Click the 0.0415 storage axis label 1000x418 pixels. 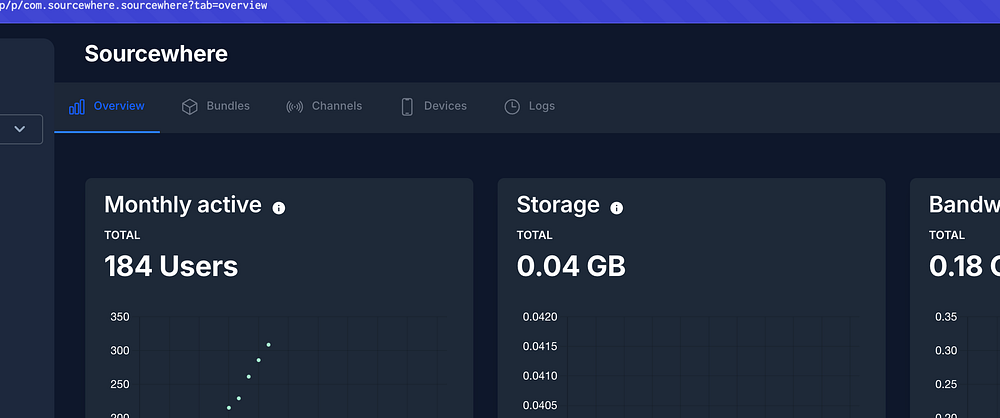(540, 347)
